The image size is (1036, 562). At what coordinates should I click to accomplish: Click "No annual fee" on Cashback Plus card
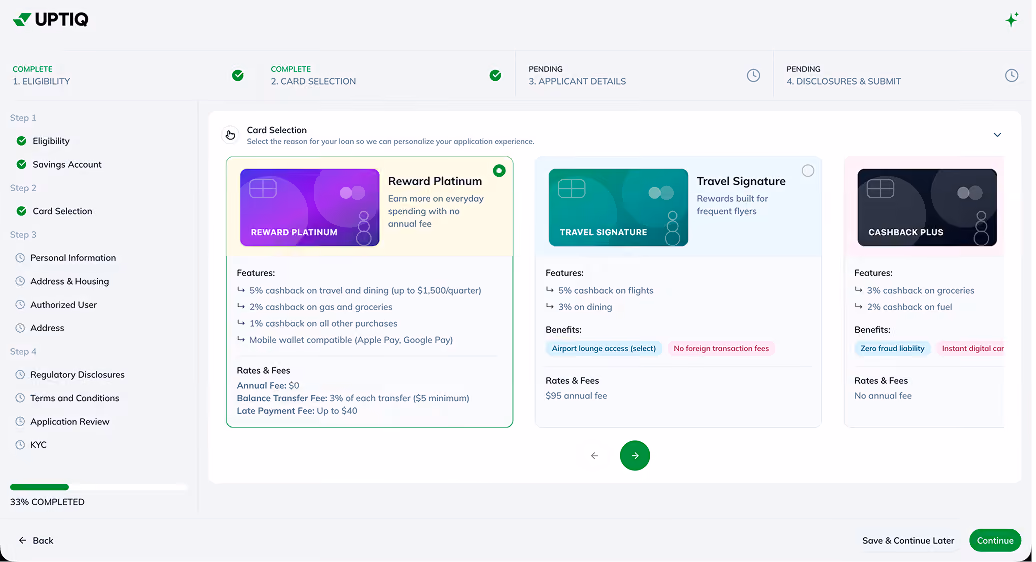pos(883,396)
